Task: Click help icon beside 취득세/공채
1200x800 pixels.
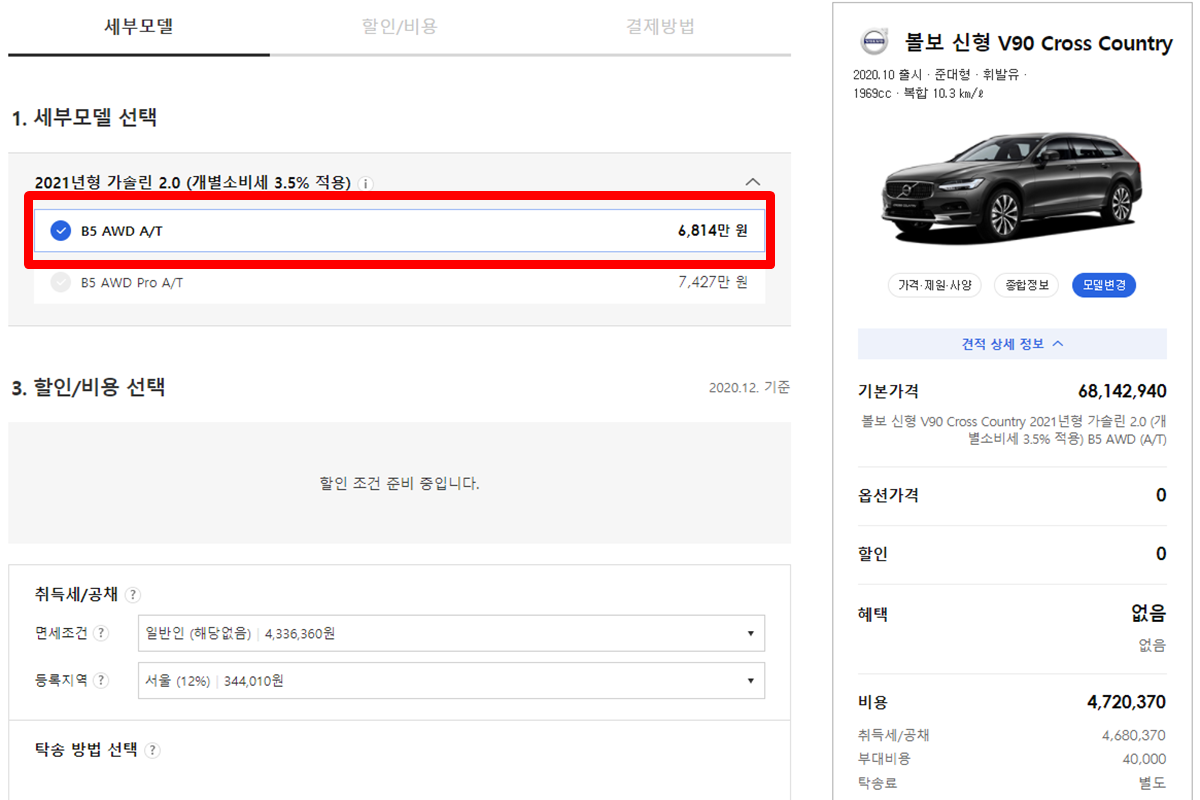Action: (x=133, y=595)
